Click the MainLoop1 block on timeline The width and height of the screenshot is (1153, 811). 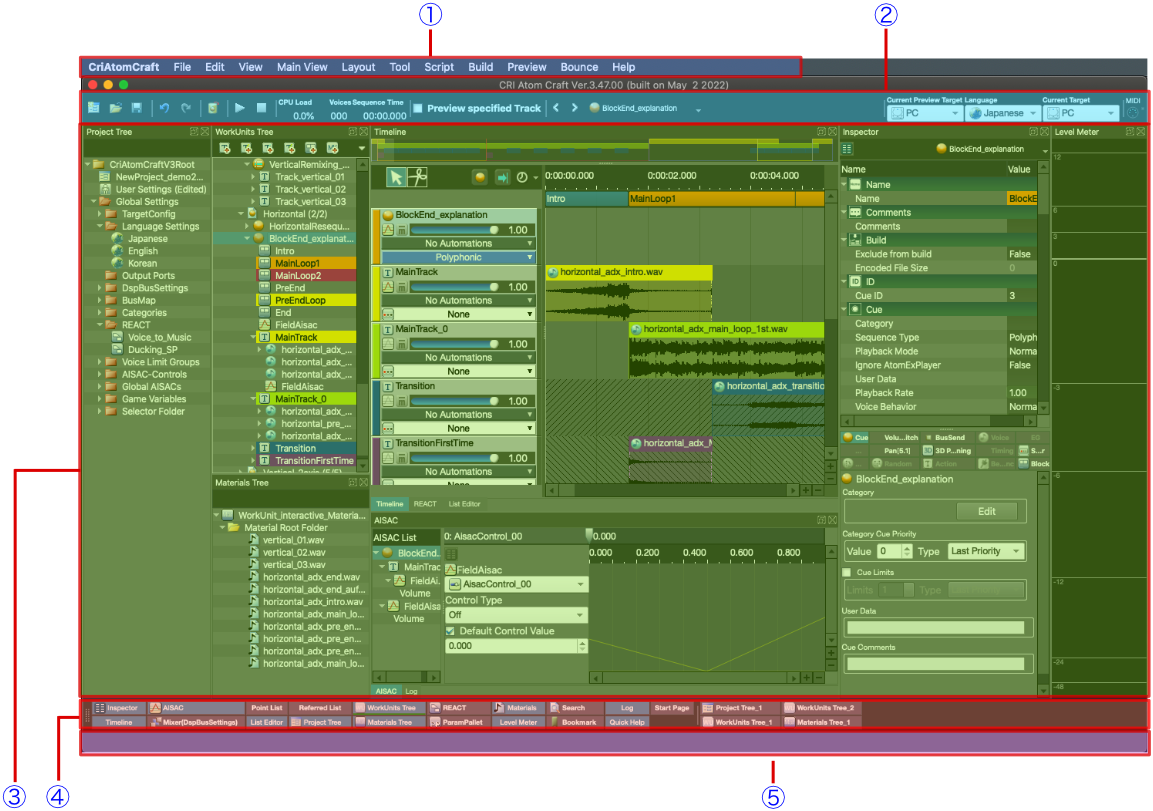coord(712,199)
